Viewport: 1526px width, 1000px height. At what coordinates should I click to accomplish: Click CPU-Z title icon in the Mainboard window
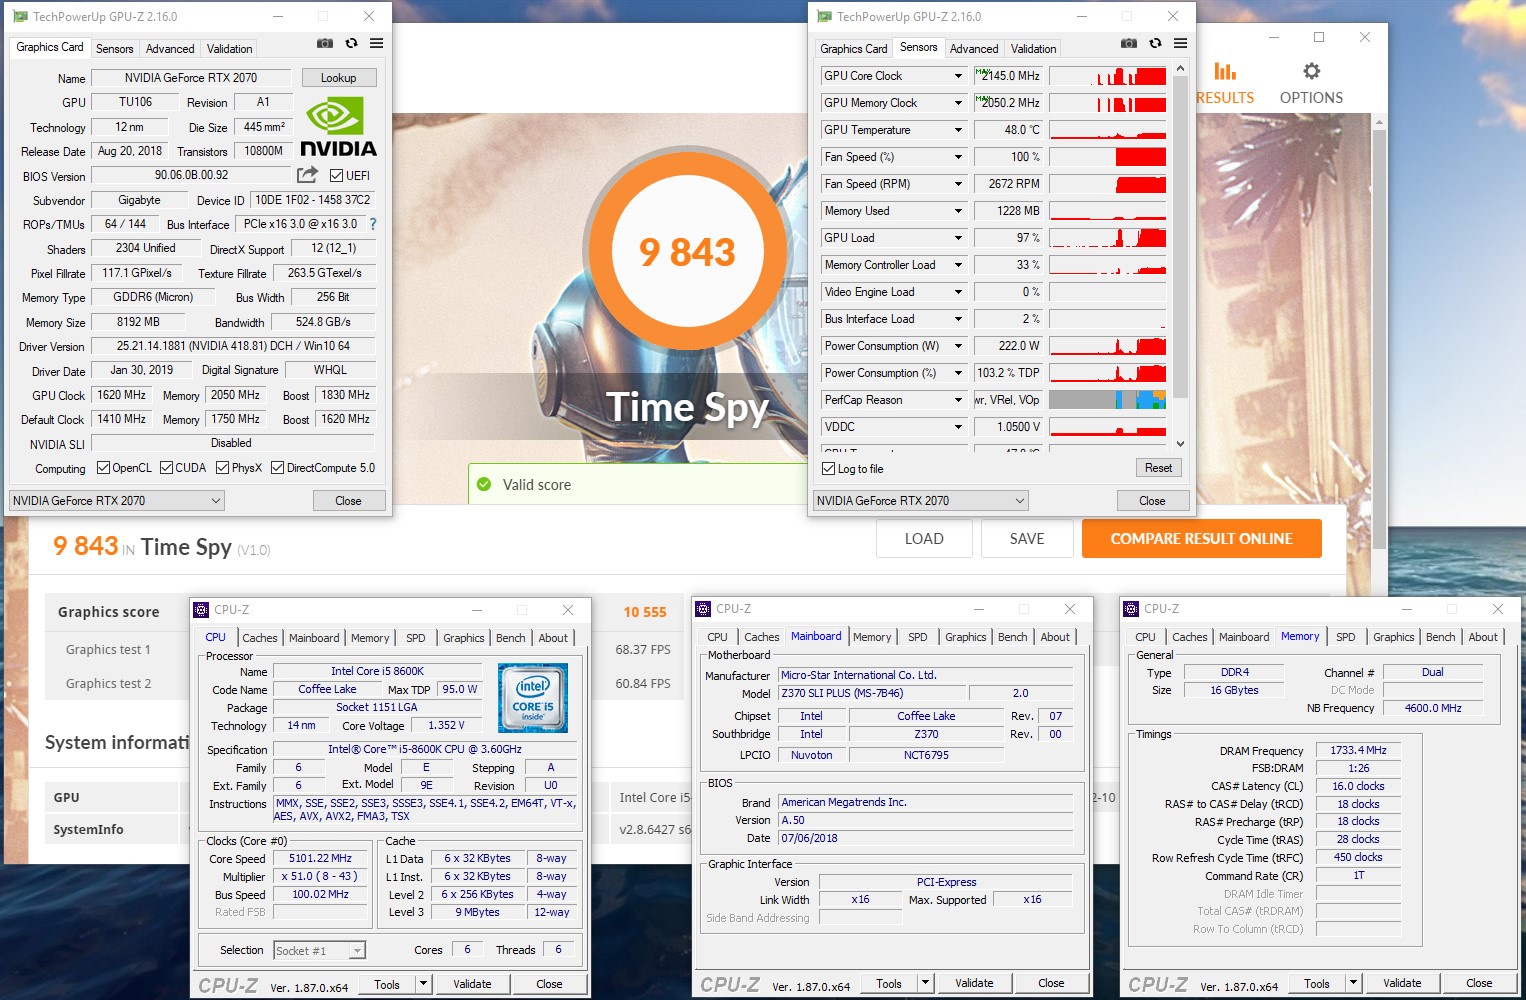pos(703,609)
